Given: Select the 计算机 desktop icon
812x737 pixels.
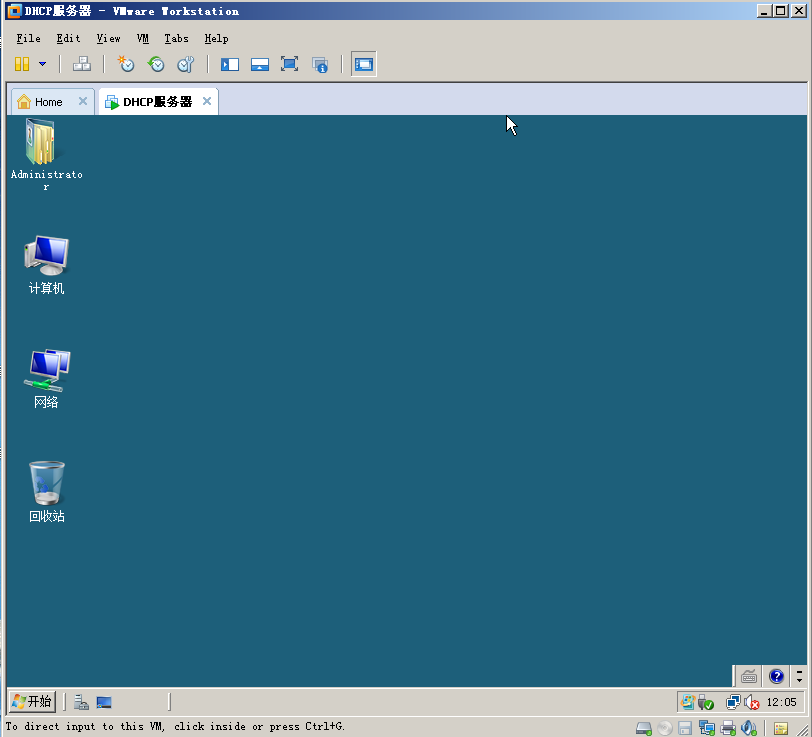Looking at the screenshot, I should [46, 265].
